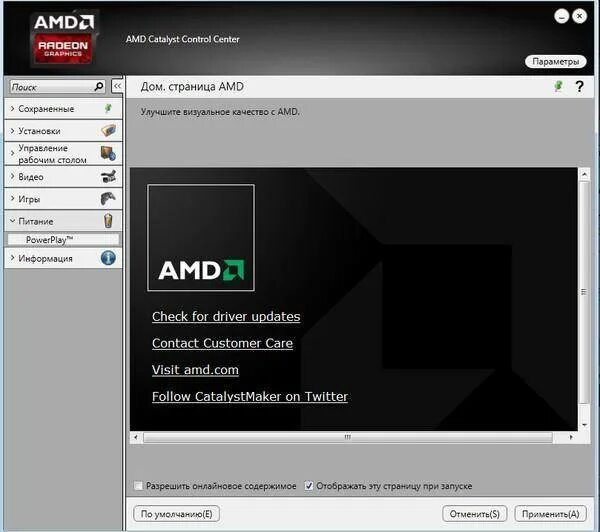Expand the Игры section chevron

pyautogui.click(x=12, y=199)
